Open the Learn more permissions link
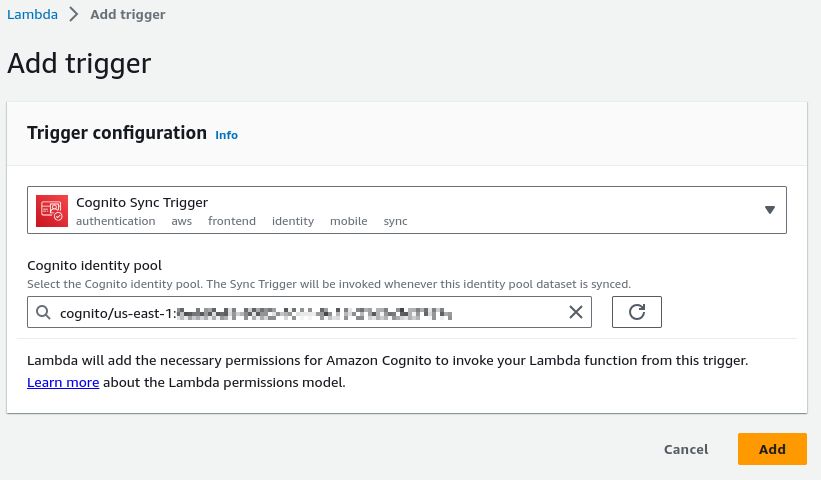 (x=63, y=382)
